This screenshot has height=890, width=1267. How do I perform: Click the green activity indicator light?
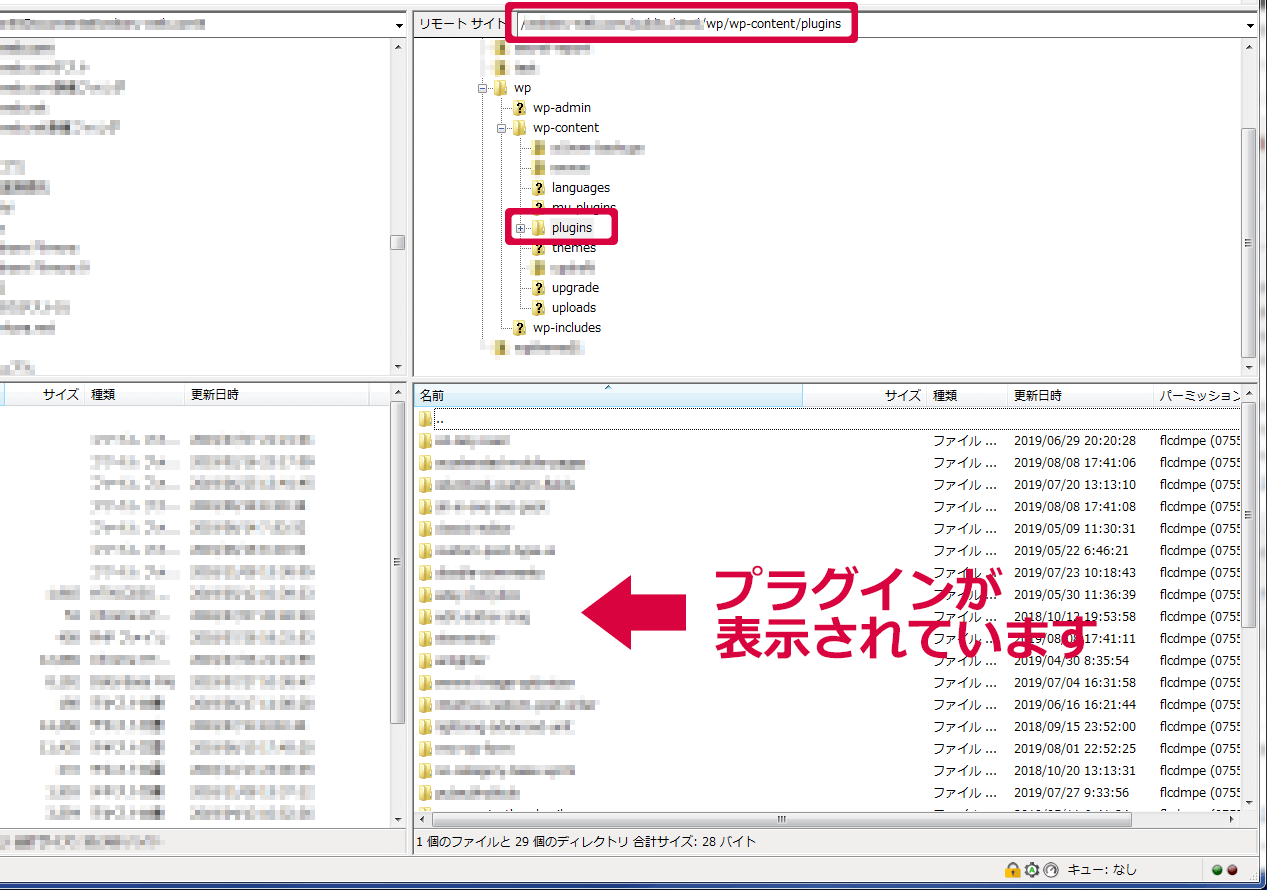pyautogui.click(x=1217, y=870)
